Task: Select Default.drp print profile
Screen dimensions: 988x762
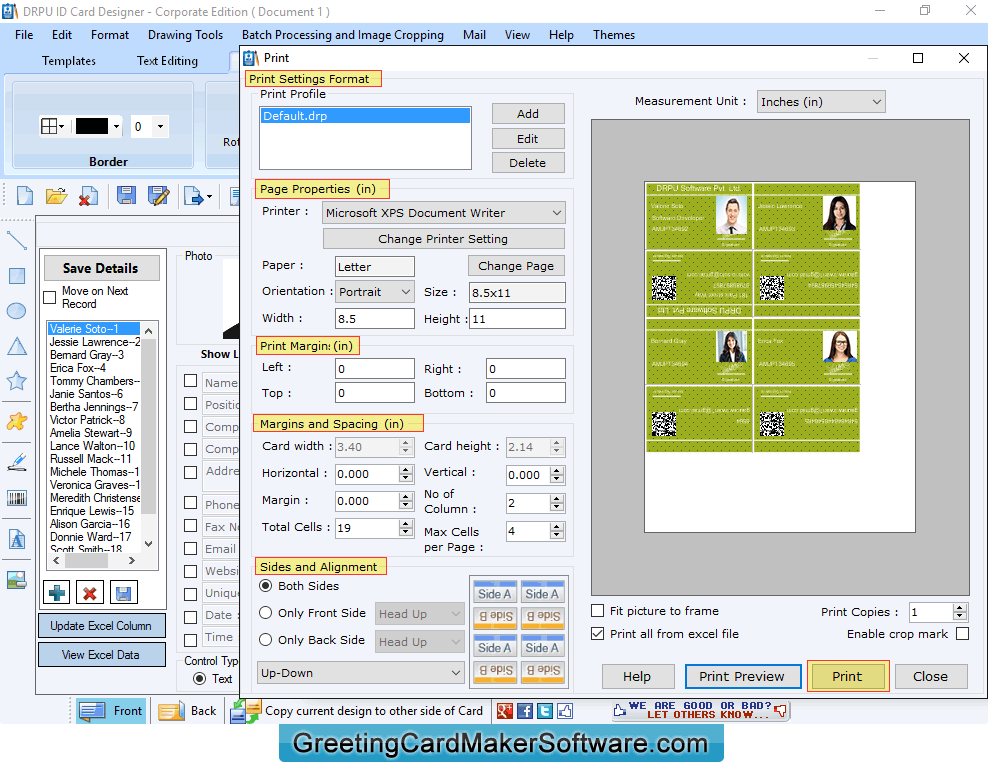Action: (365, 116)
